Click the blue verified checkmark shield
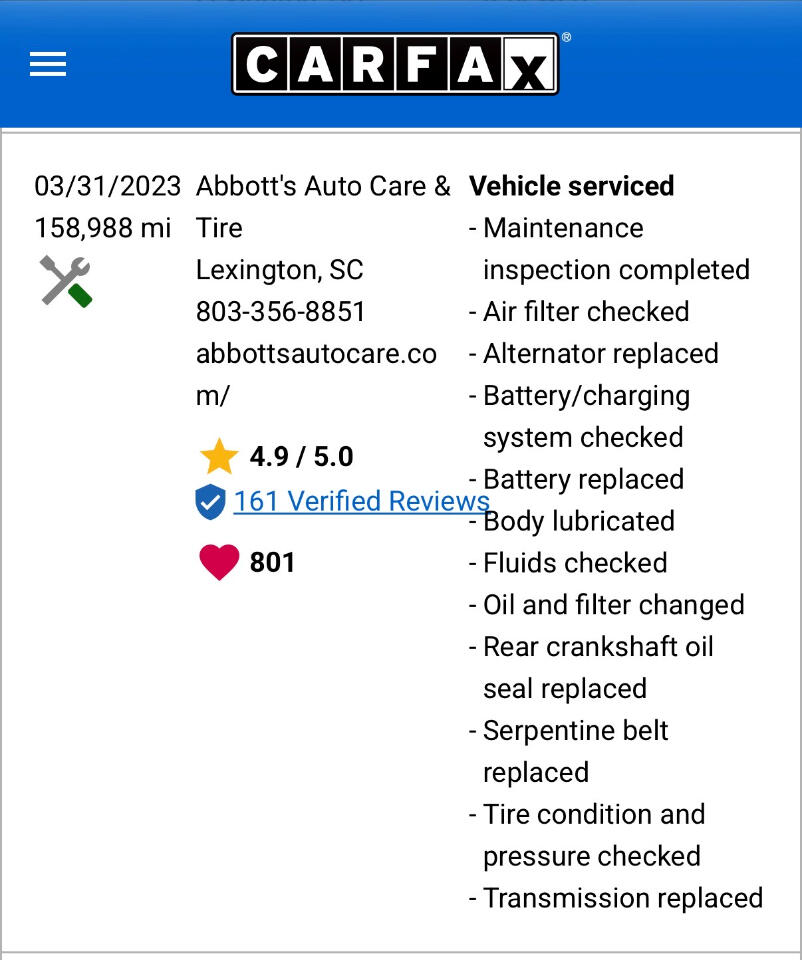The width and height of the screenshot is (802, 960). pos(209,501)
